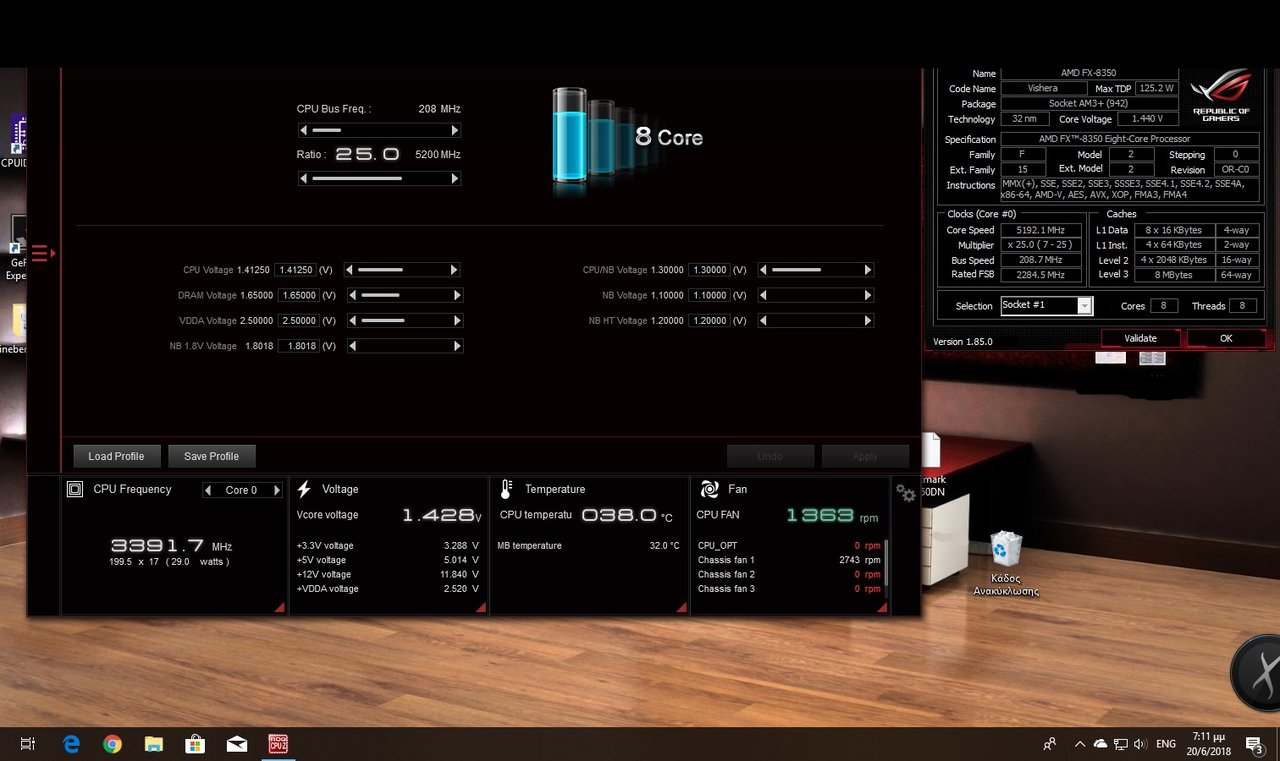Click the Republic of Gamers logo in CPU-Z
Image resolution: width=1280 pixels, height=761 pixels.
click(1220, 96)
